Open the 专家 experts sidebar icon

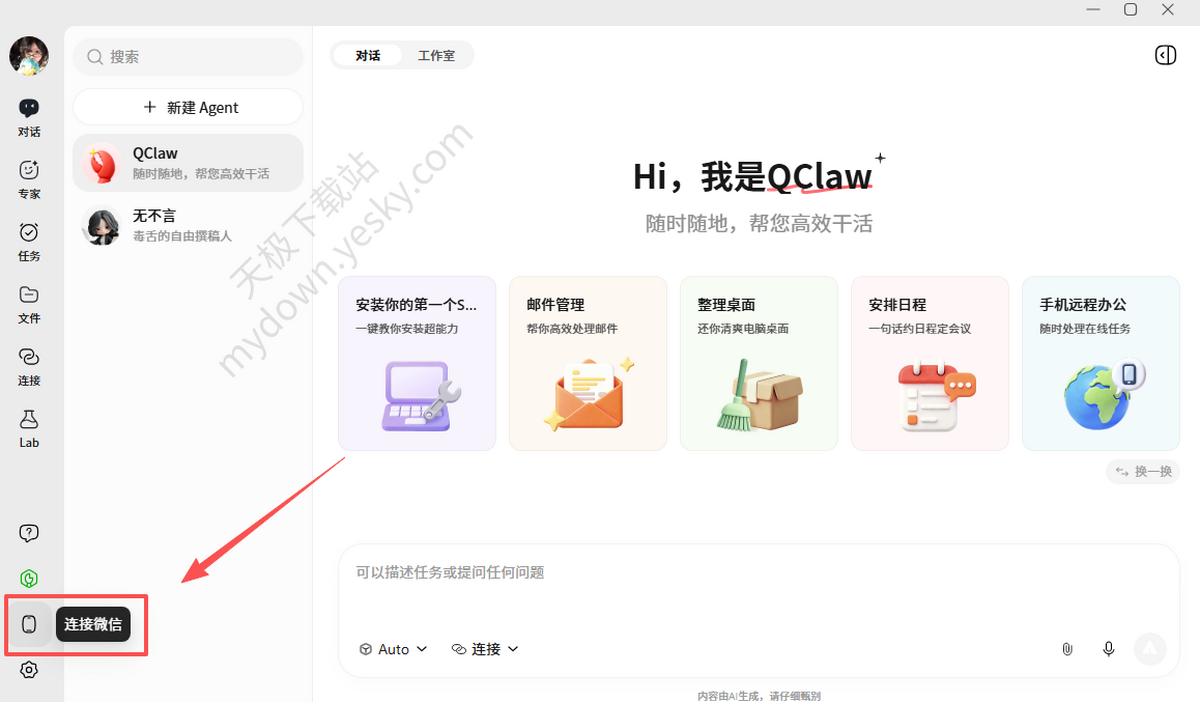(x=29, y=170)
